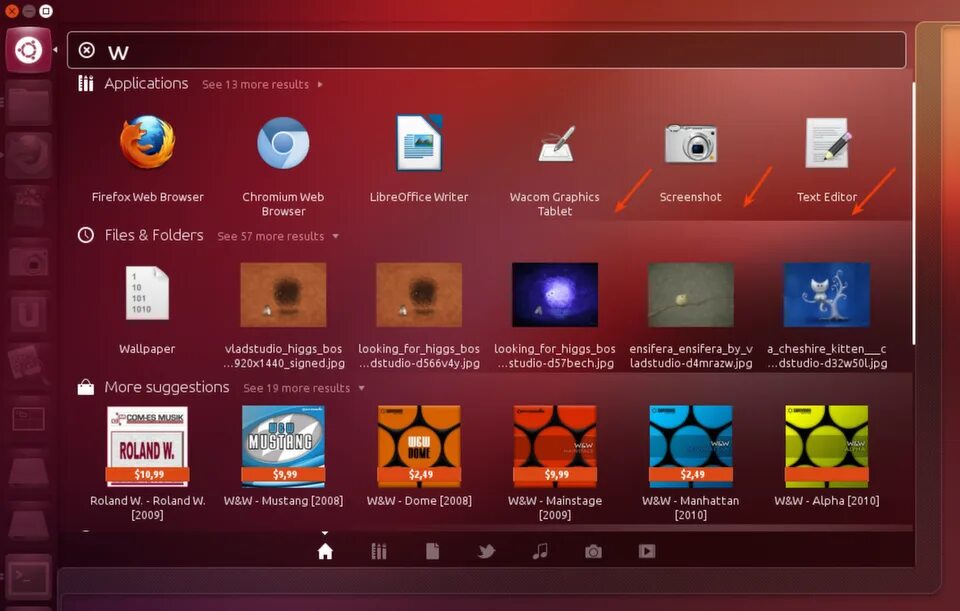Image resolution: width=960 pixels, height=611 pixels.
Task: Switch to the Video lens
Action: 647,552
